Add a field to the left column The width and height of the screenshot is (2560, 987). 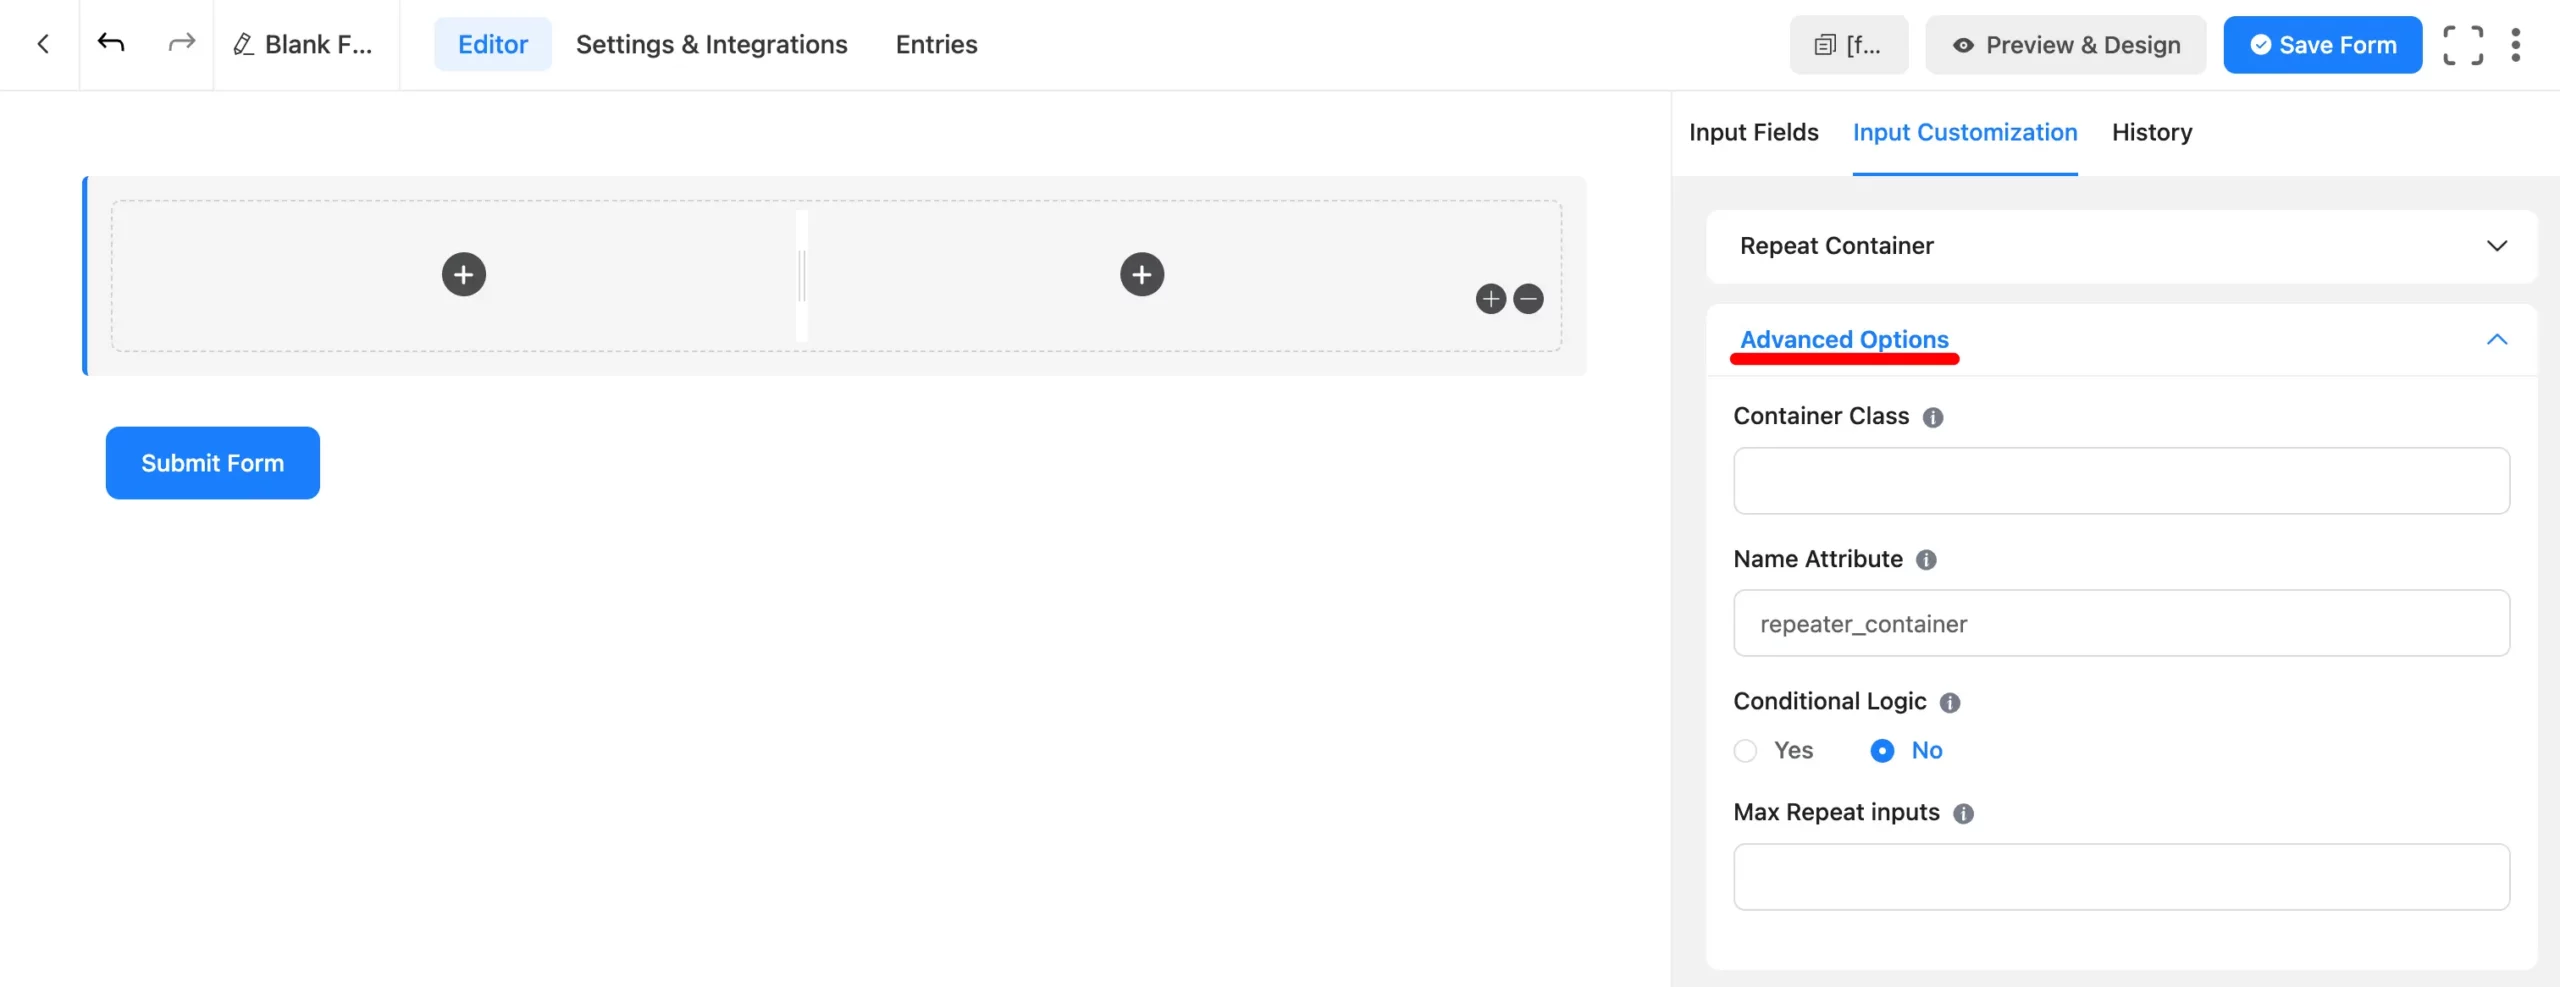tap(464, 275)
